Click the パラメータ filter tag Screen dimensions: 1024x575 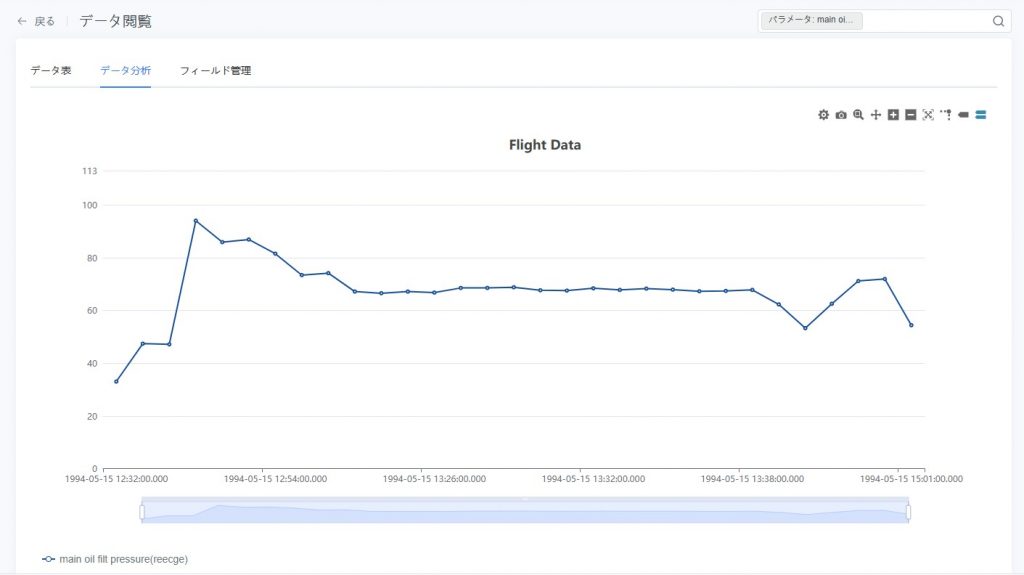(x=811, y=21)
